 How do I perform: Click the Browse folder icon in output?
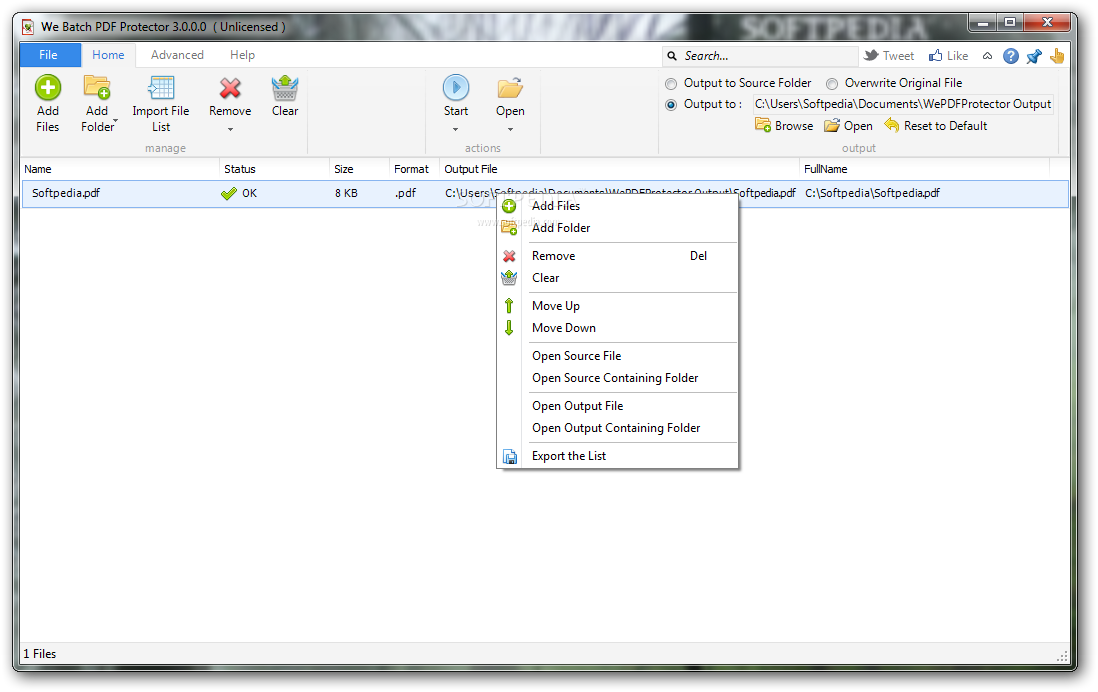tap(763, 125)
